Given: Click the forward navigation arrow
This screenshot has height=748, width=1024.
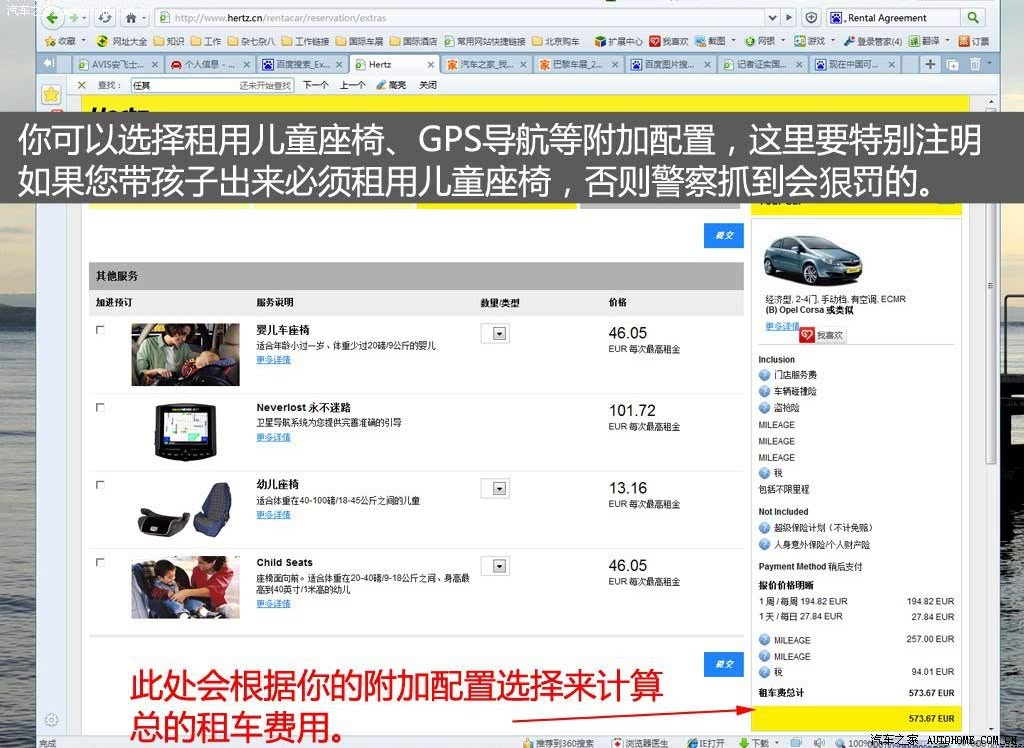Looking at the screenshot, I should (73, 18).
